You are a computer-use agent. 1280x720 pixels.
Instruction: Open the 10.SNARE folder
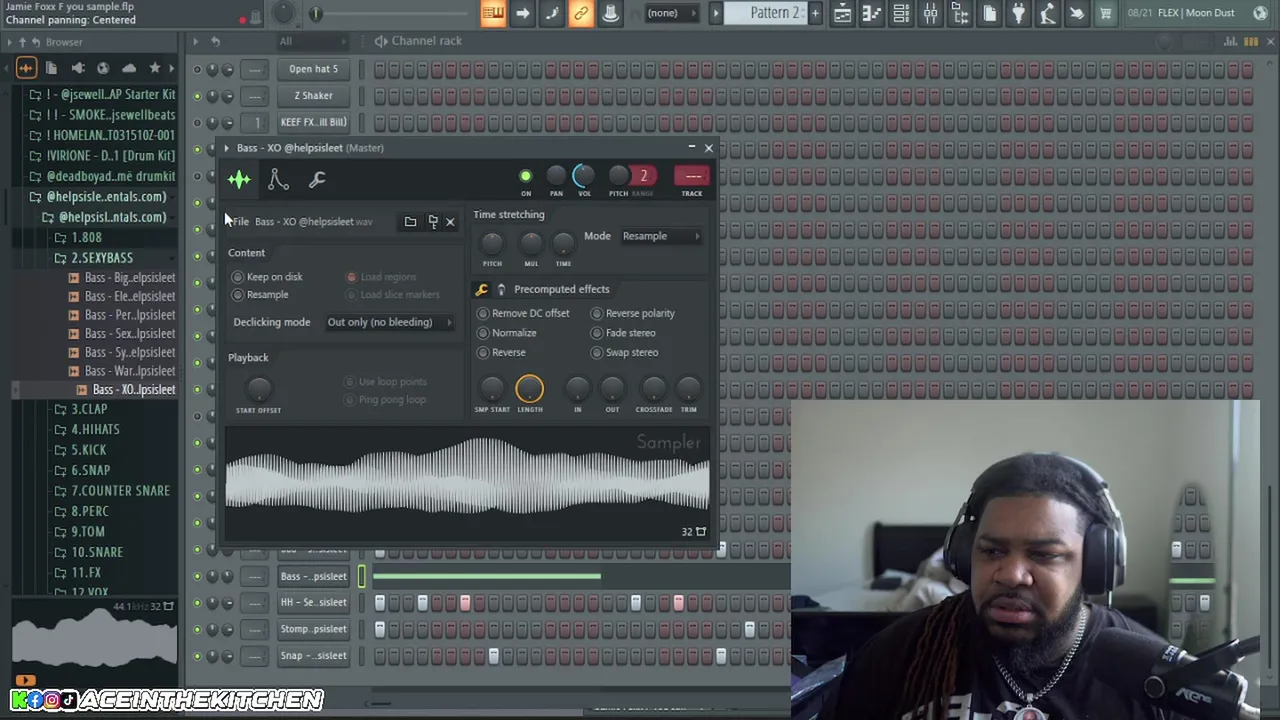tap(97, 552)
